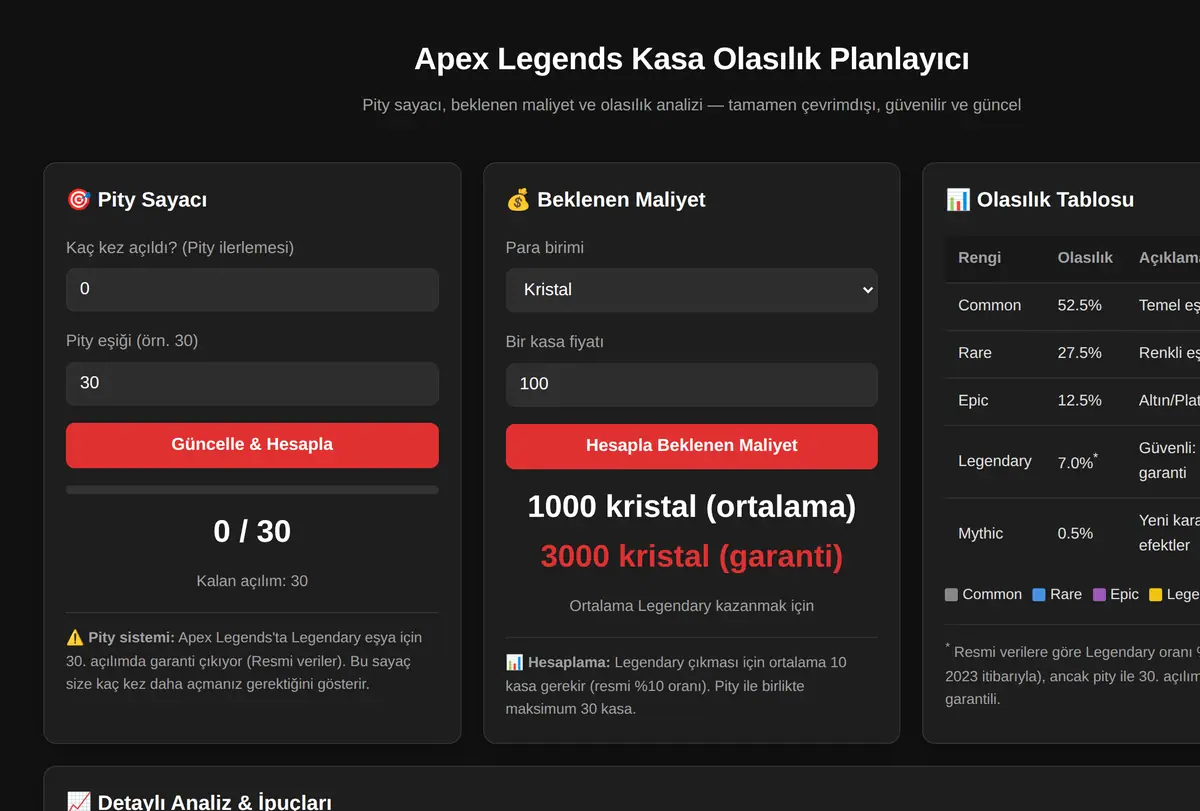Select the Mythic row name cell
This screenshot has height=811, width=1200.
click(x=980, y=534)
